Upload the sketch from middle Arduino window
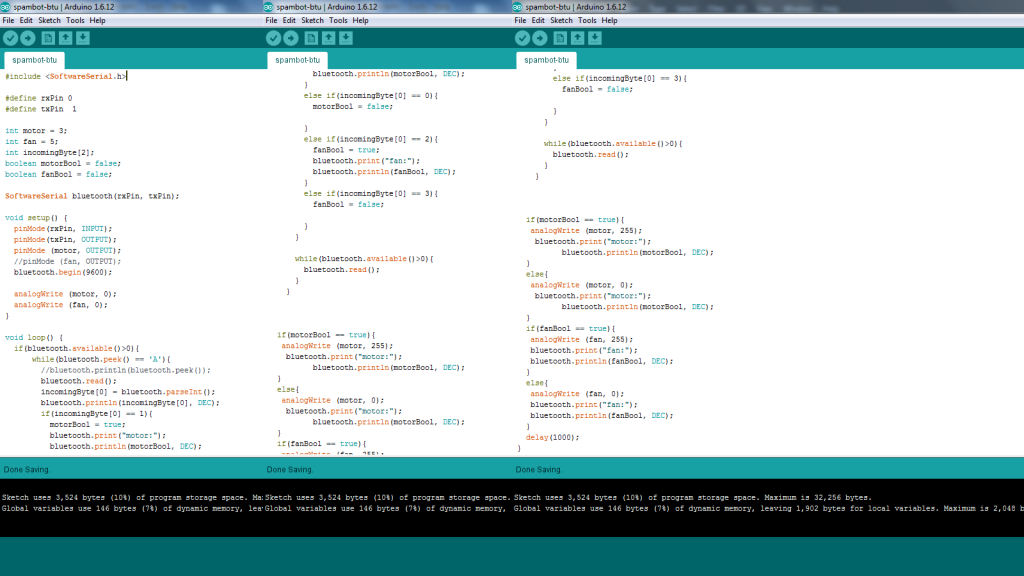Viewport: 1024px width, 576px height. coord(291,38)
